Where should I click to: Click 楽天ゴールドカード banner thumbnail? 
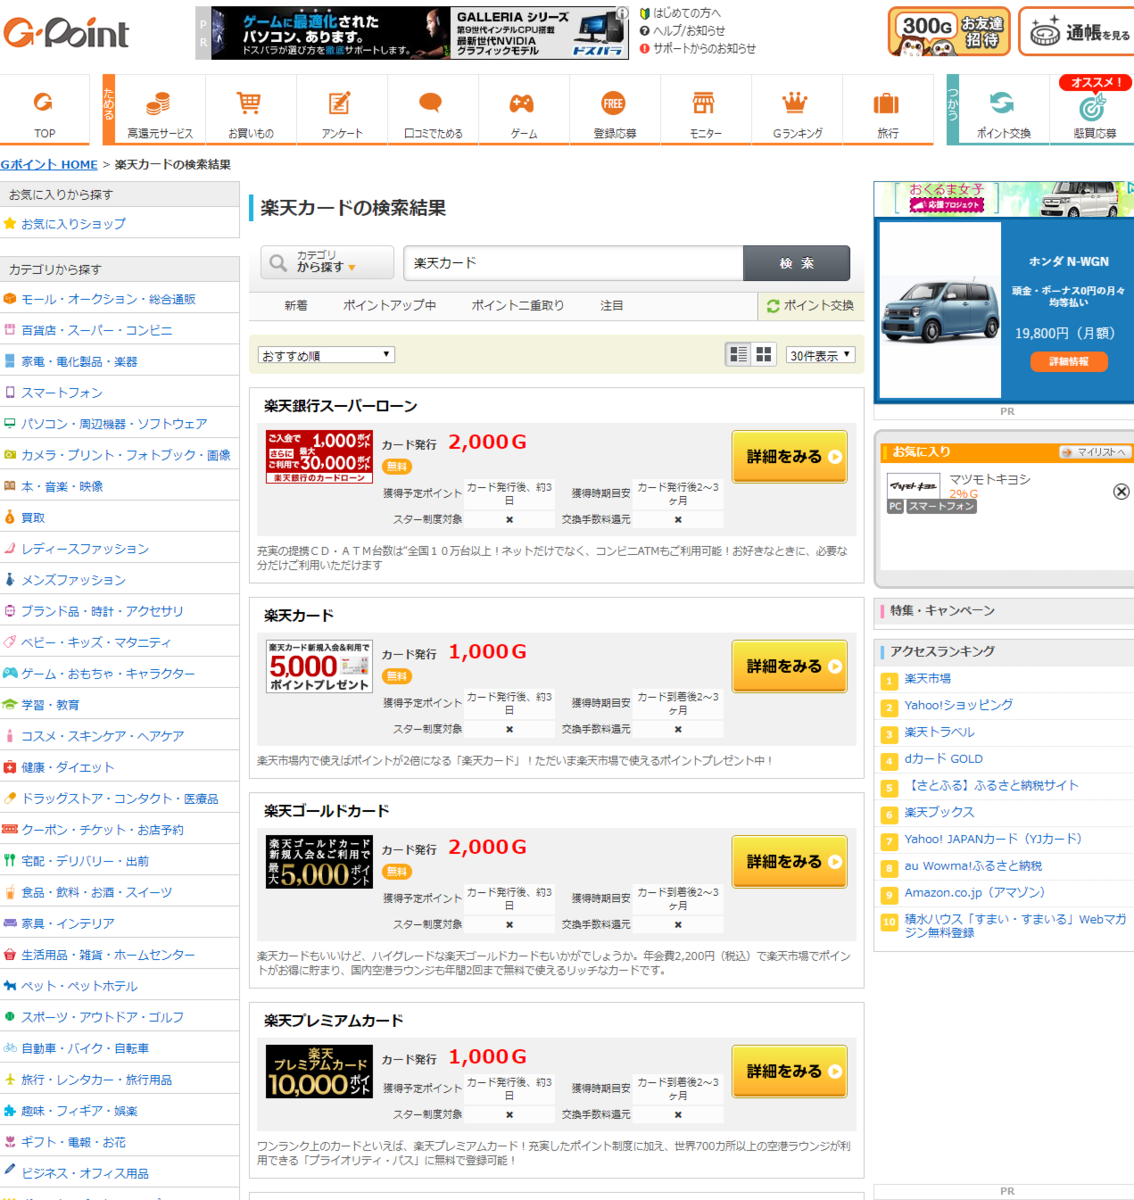[x=319, y=862]
